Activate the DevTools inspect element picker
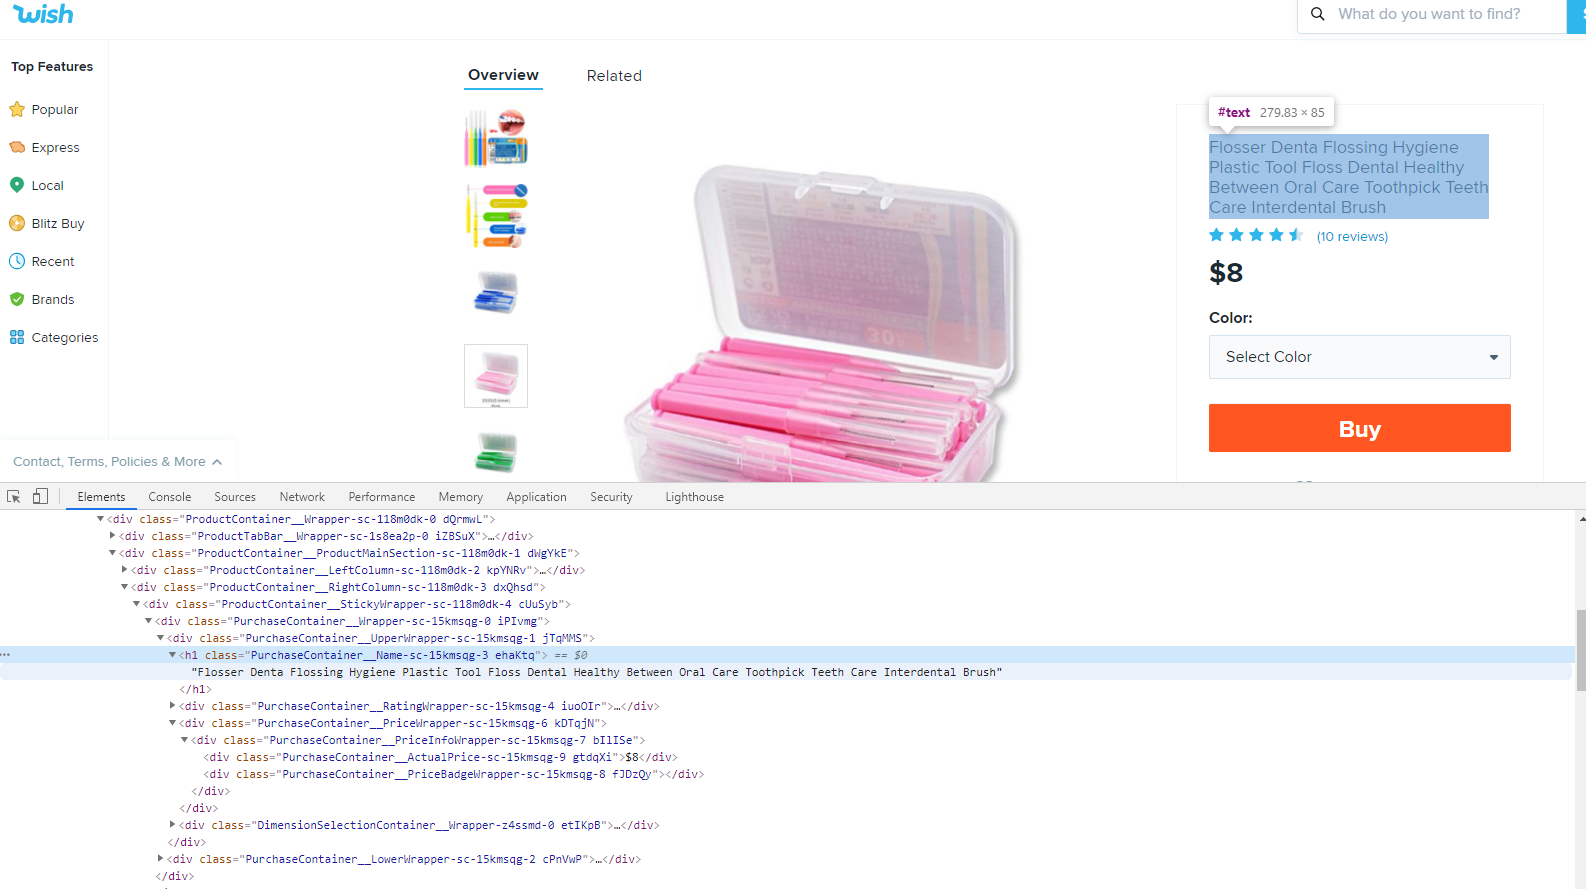Image resolution: width=1586 pixels, height=889 pixels. (14, 496)
